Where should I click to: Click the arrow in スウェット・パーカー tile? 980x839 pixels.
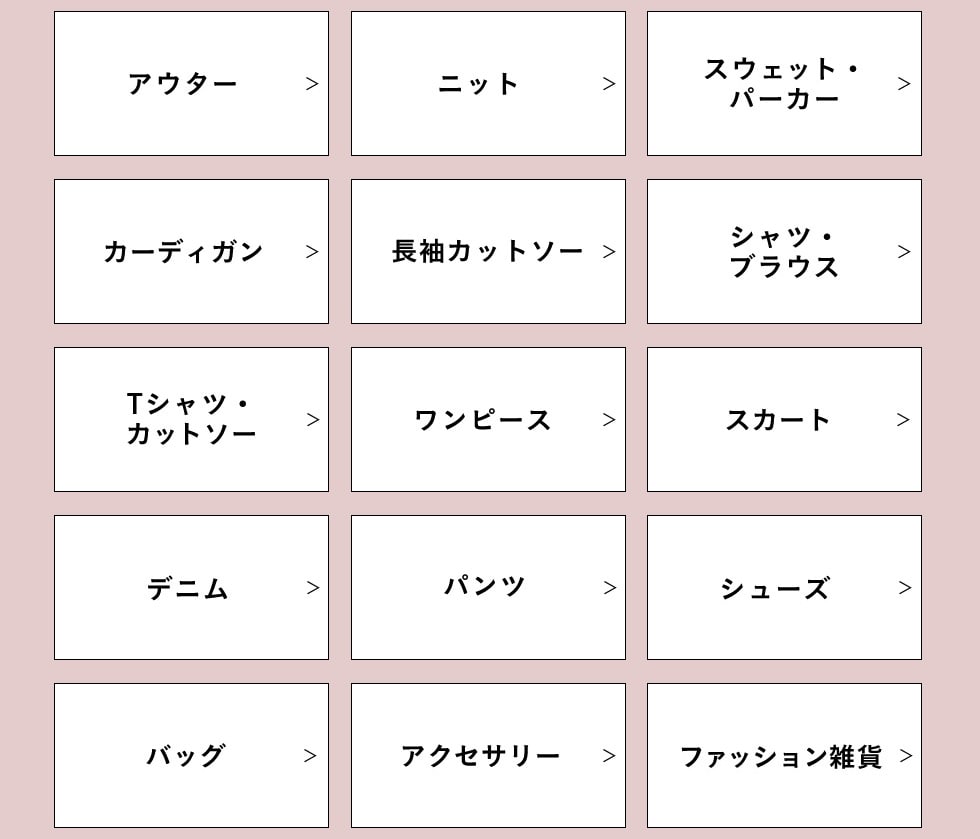904,84
